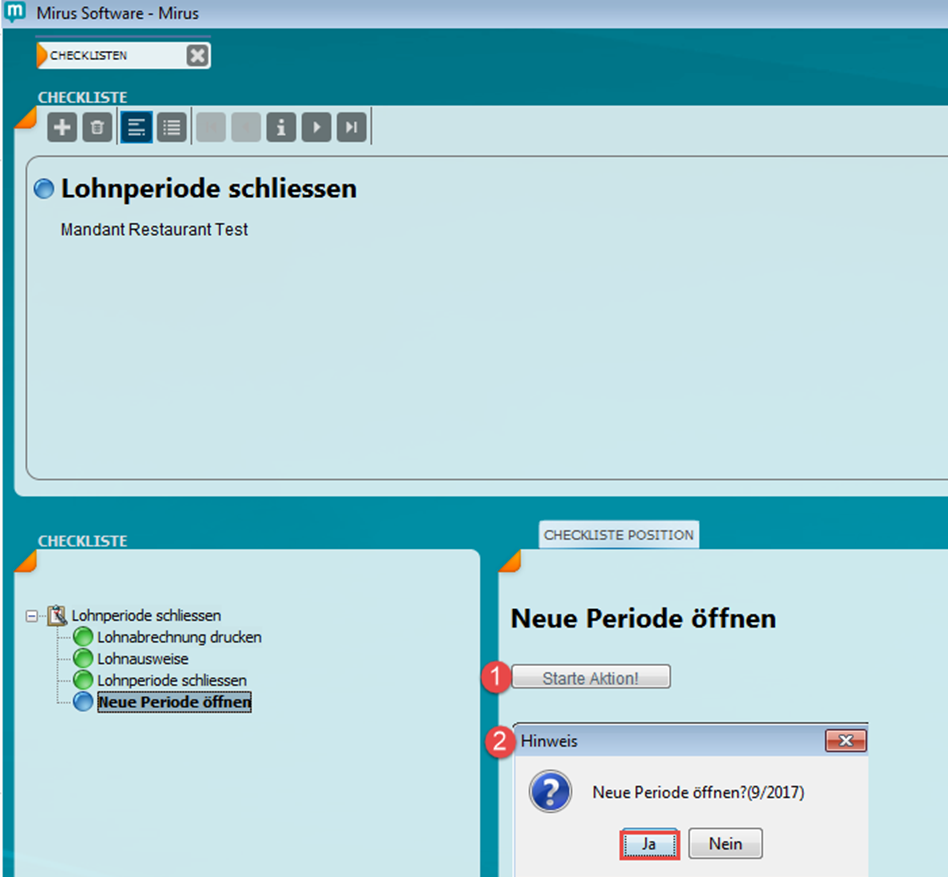Select Neue Periode öffnen in the tree
This screenshot has width=948, height=877.
tap(174, 702)
